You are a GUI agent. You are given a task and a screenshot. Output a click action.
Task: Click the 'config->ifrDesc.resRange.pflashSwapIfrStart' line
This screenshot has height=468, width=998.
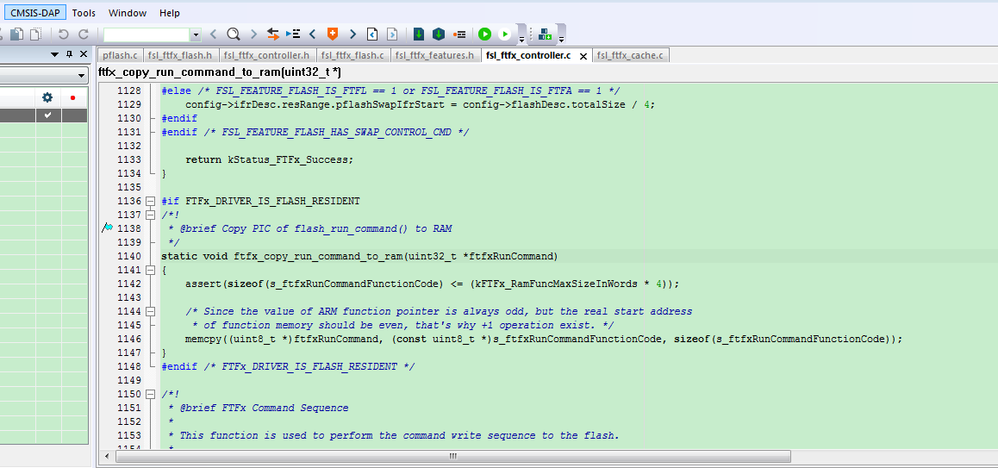[420, 104]
